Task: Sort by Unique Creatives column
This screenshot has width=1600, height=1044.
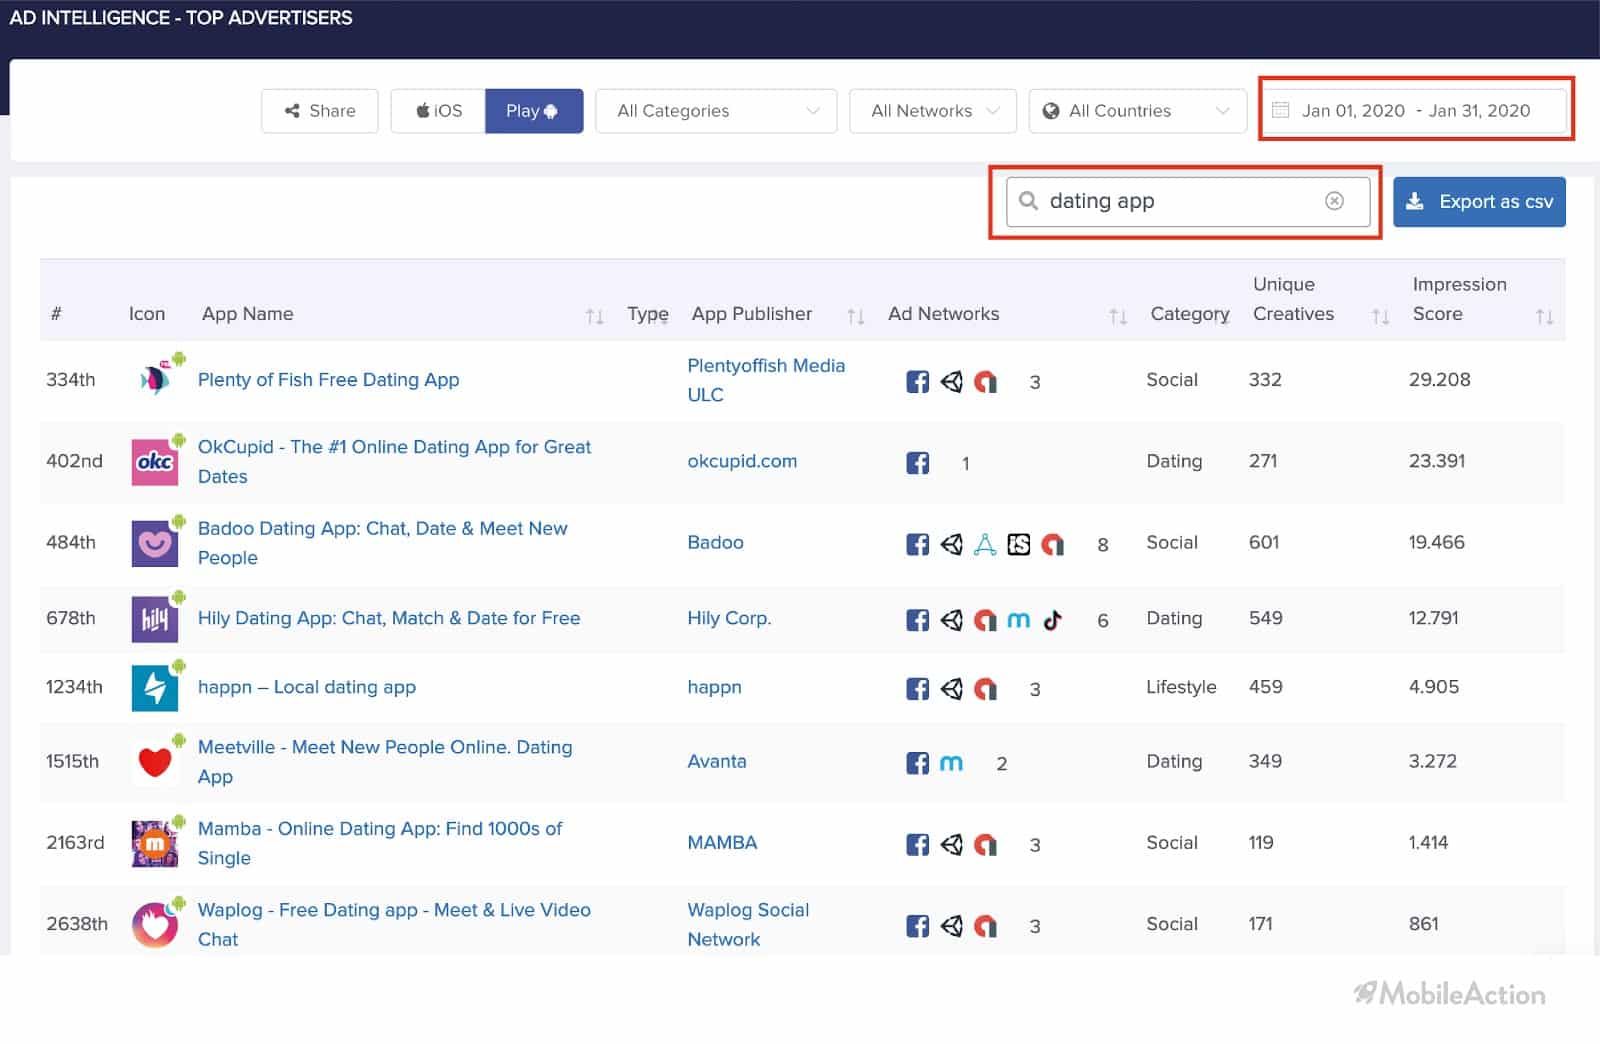Action: (x=1380, y=316)
